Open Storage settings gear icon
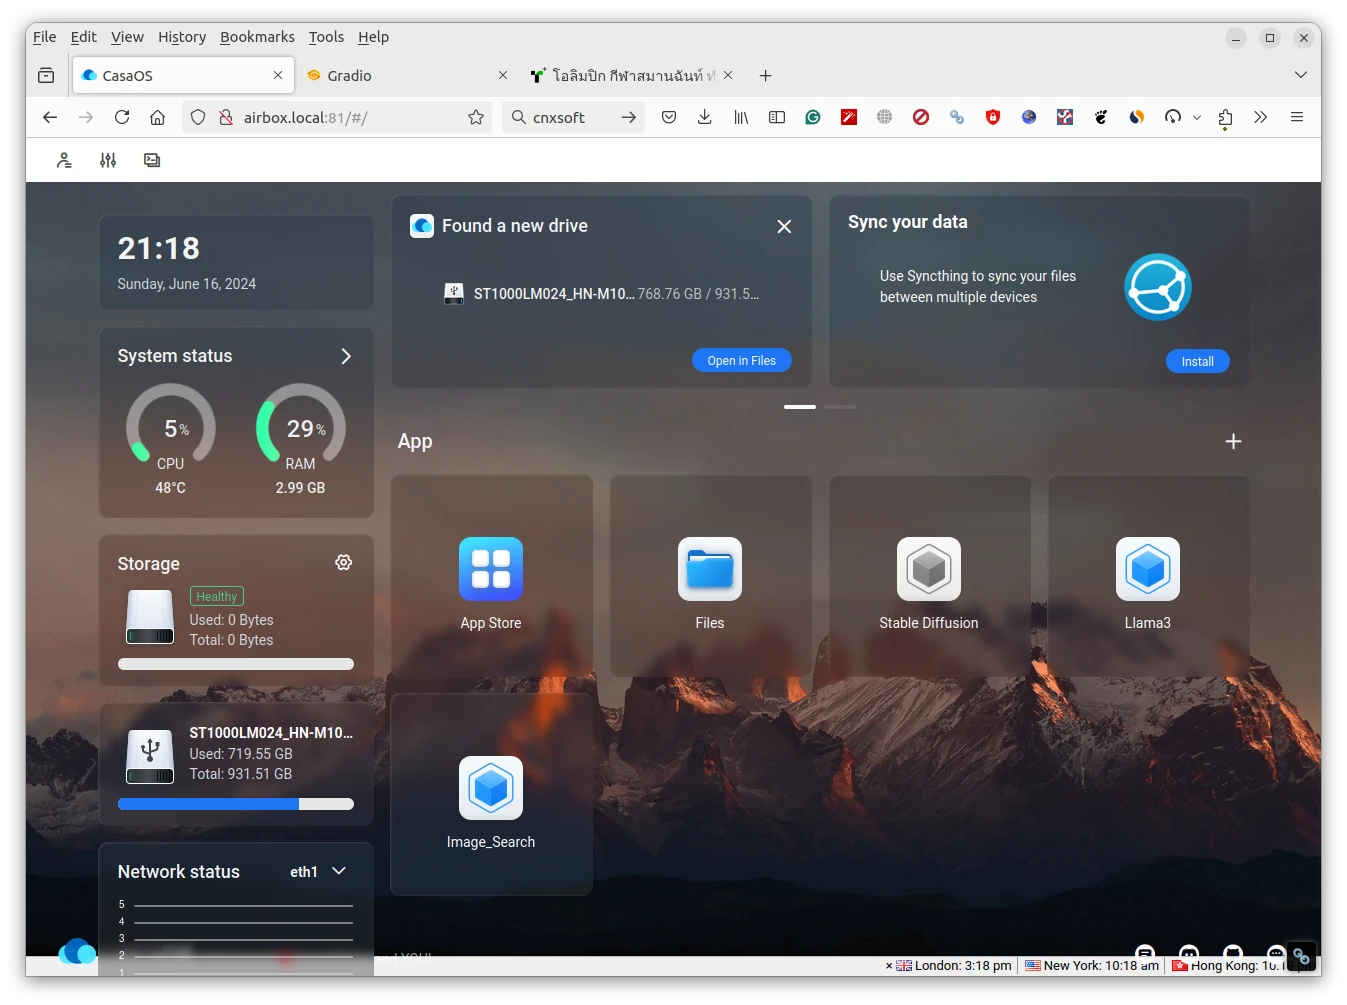The image size is (1347, 1005). click(344, 563)
